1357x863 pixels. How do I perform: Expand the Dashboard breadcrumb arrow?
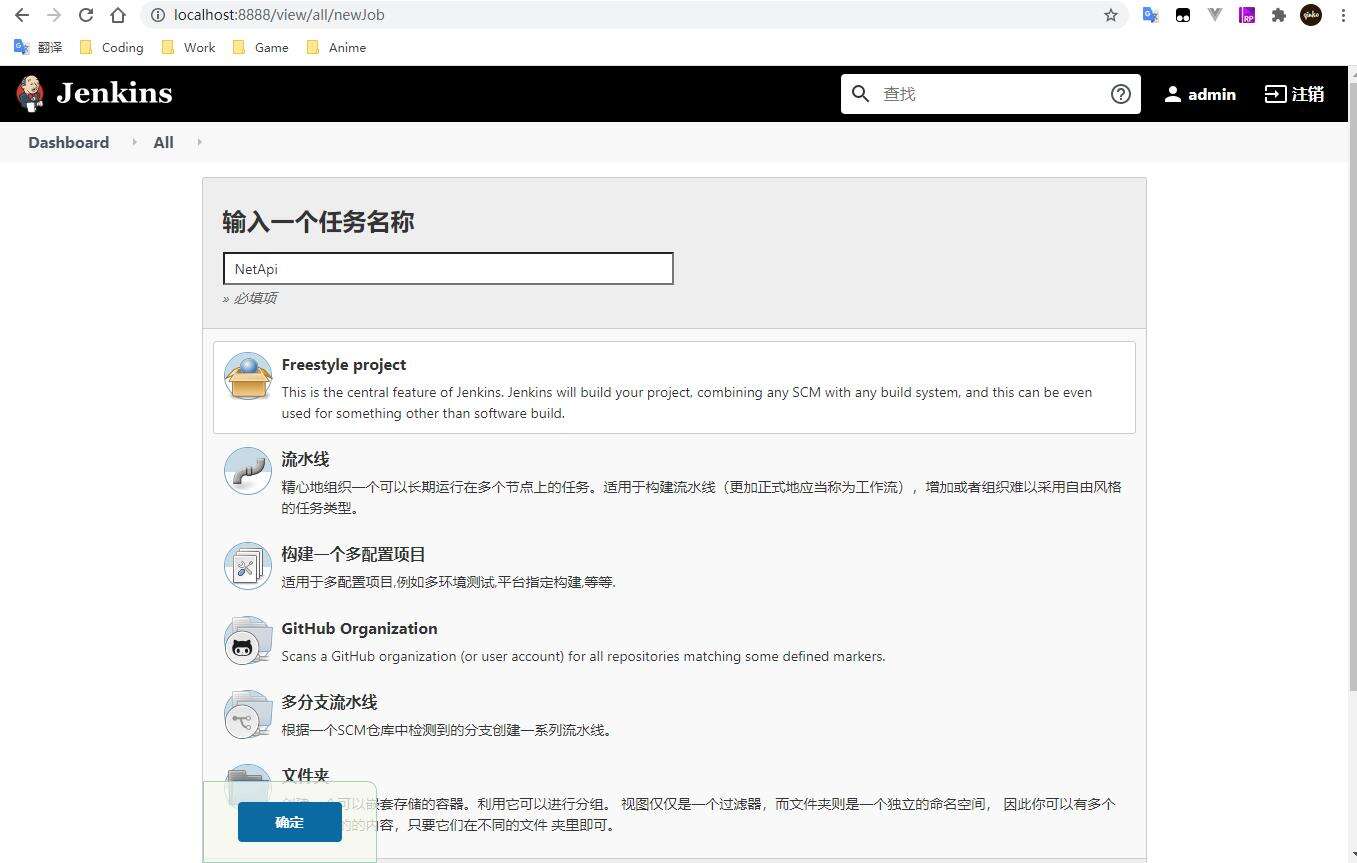tap(134, 142)
